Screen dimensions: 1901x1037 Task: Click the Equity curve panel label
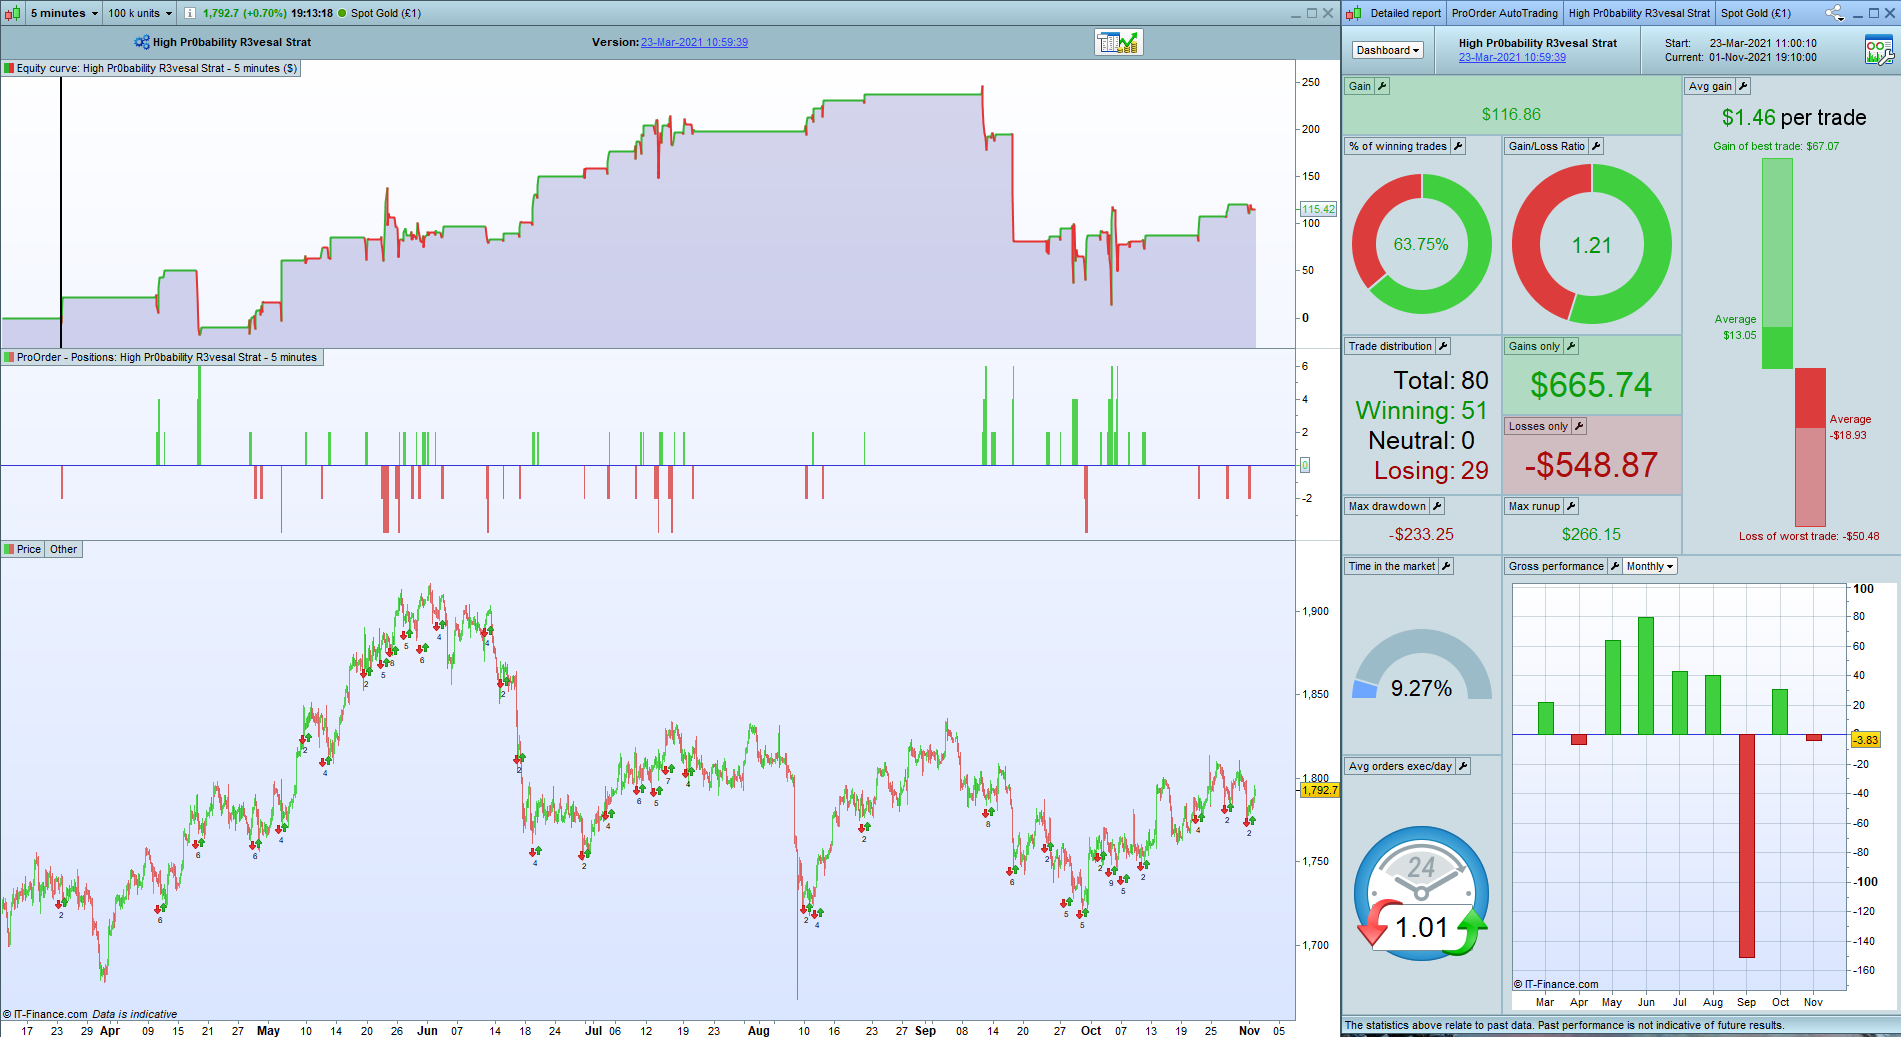[157, 69]
